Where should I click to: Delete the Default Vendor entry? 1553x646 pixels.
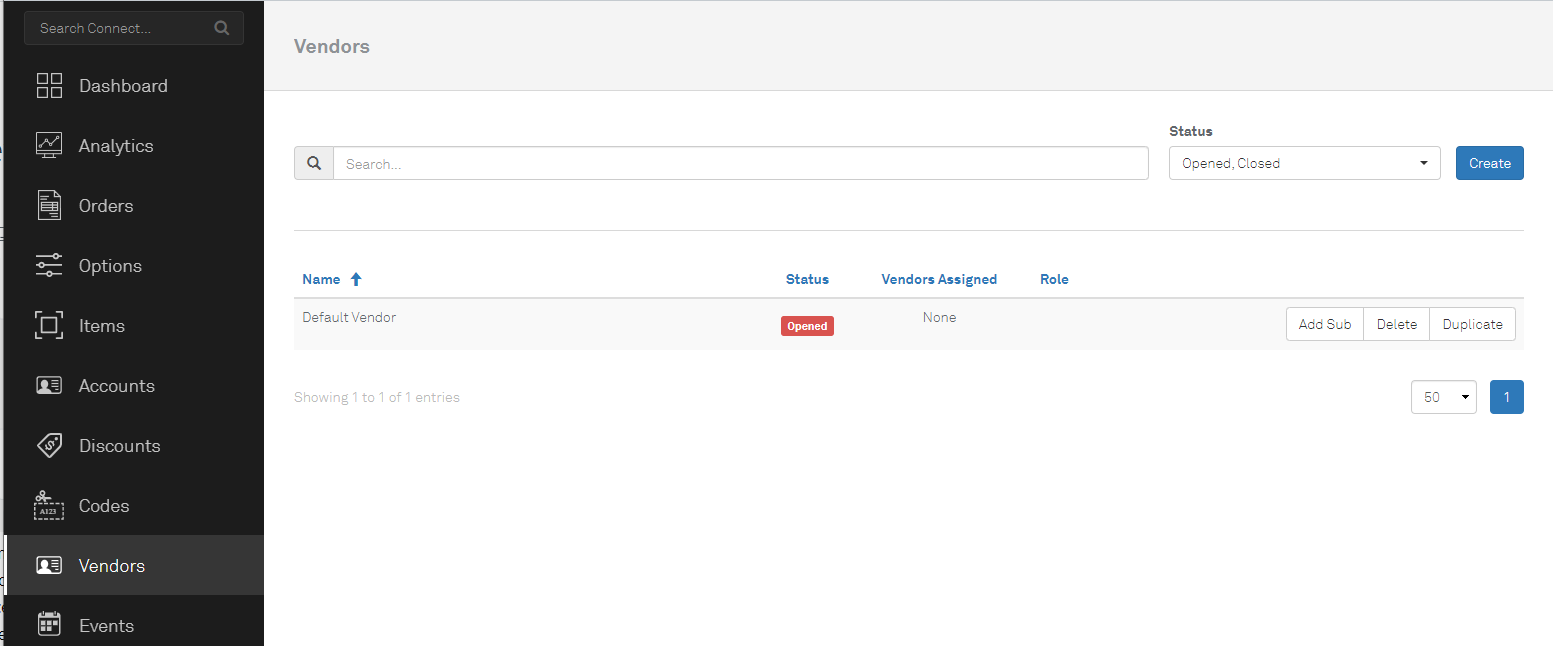click(x=1396, y=324)
